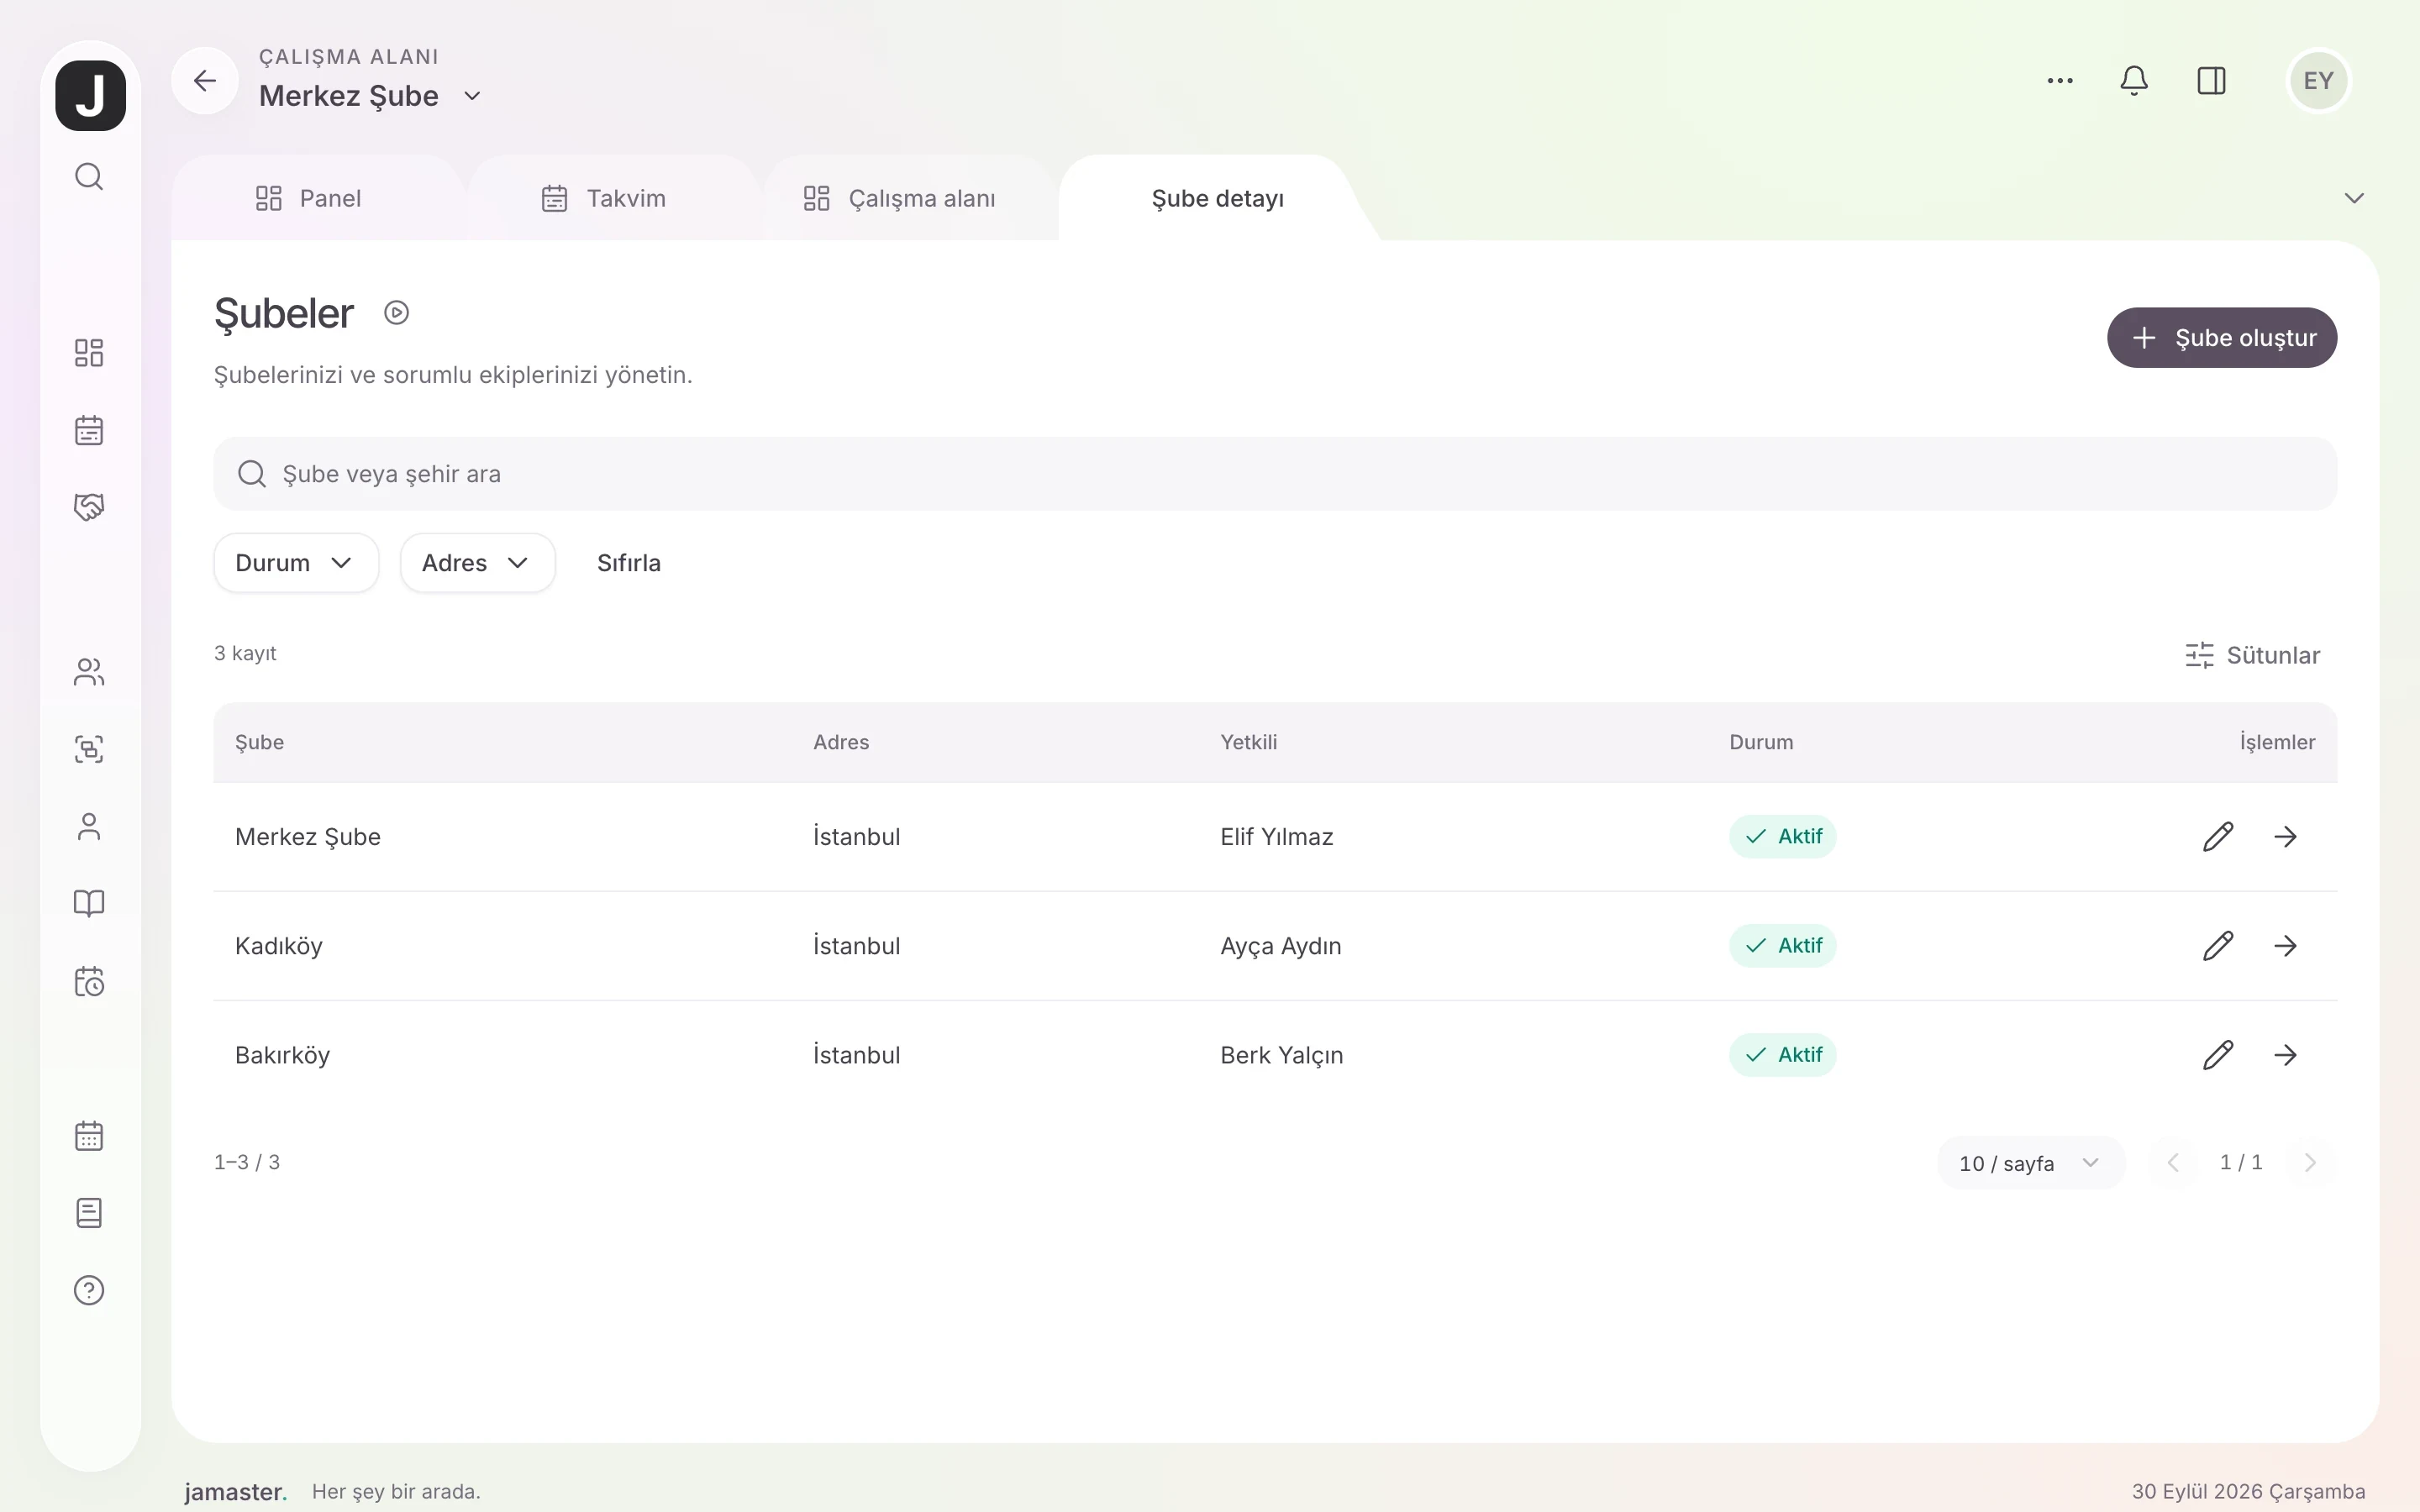Click the J logo in sidebar
This screenshot has height=1512, width=2420.
pos(90,95)
